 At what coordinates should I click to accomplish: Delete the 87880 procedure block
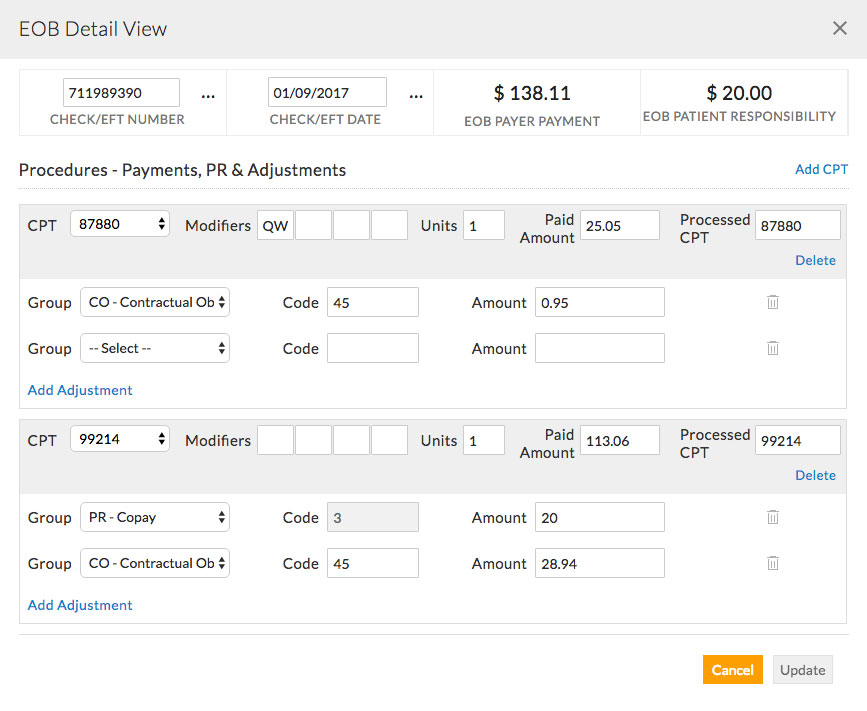click(x=815, y=260)
